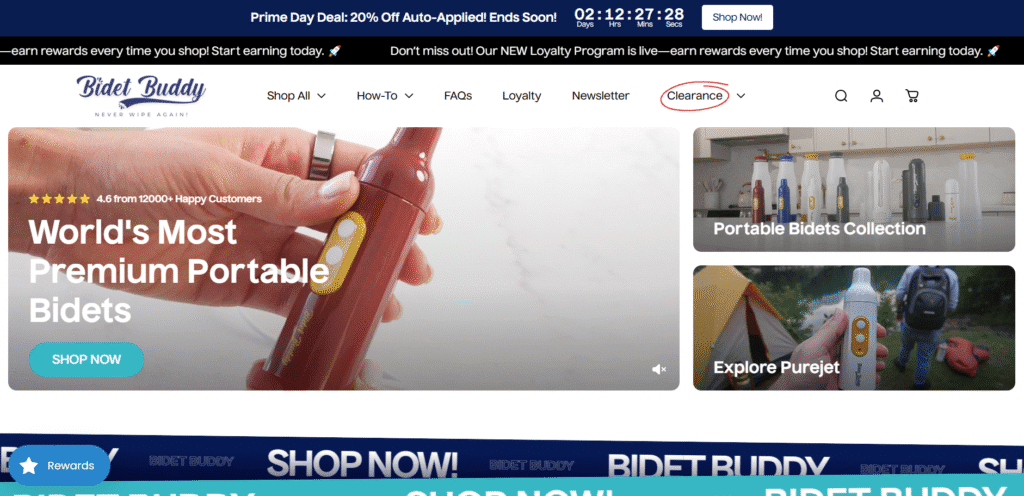Go to the Loyalty page

(521, 96)
